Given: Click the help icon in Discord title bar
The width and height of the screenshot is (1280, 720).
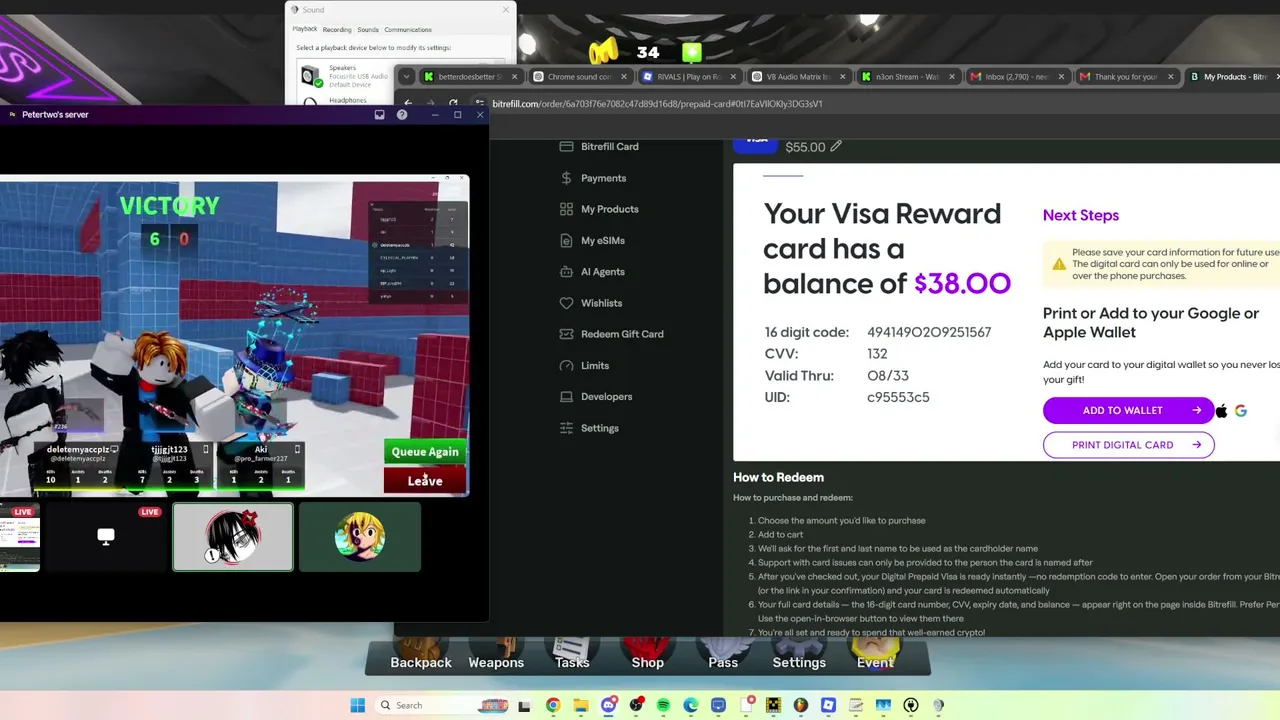Looking at the screenshot, I should tap(402, 115).
